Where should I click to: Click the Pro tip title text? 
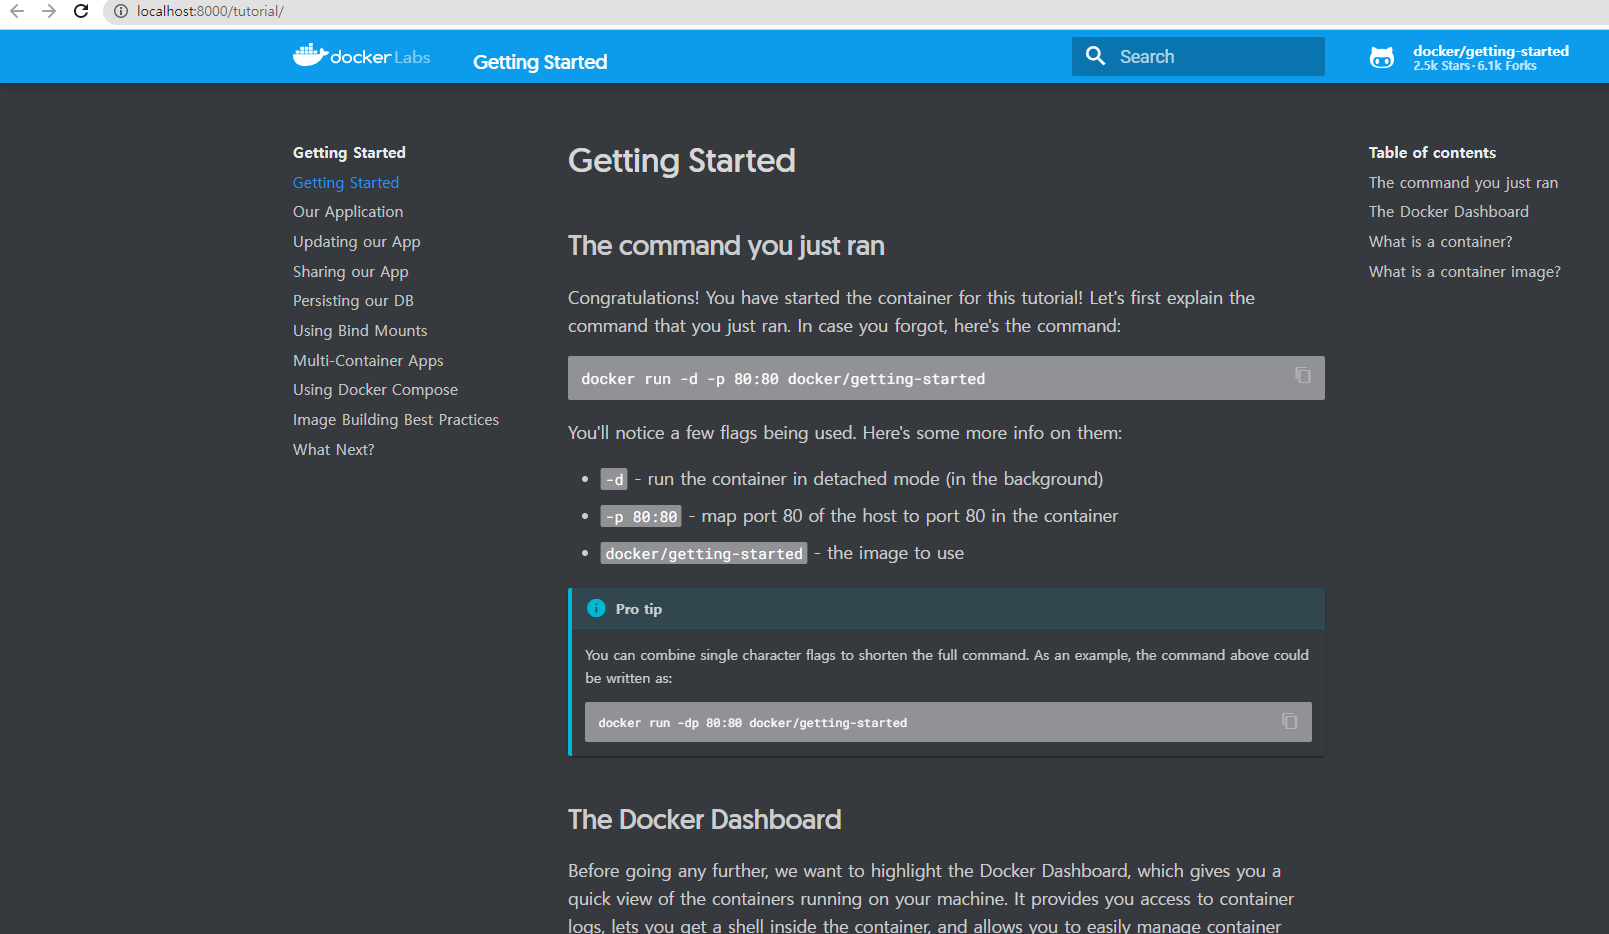(639, 609)
